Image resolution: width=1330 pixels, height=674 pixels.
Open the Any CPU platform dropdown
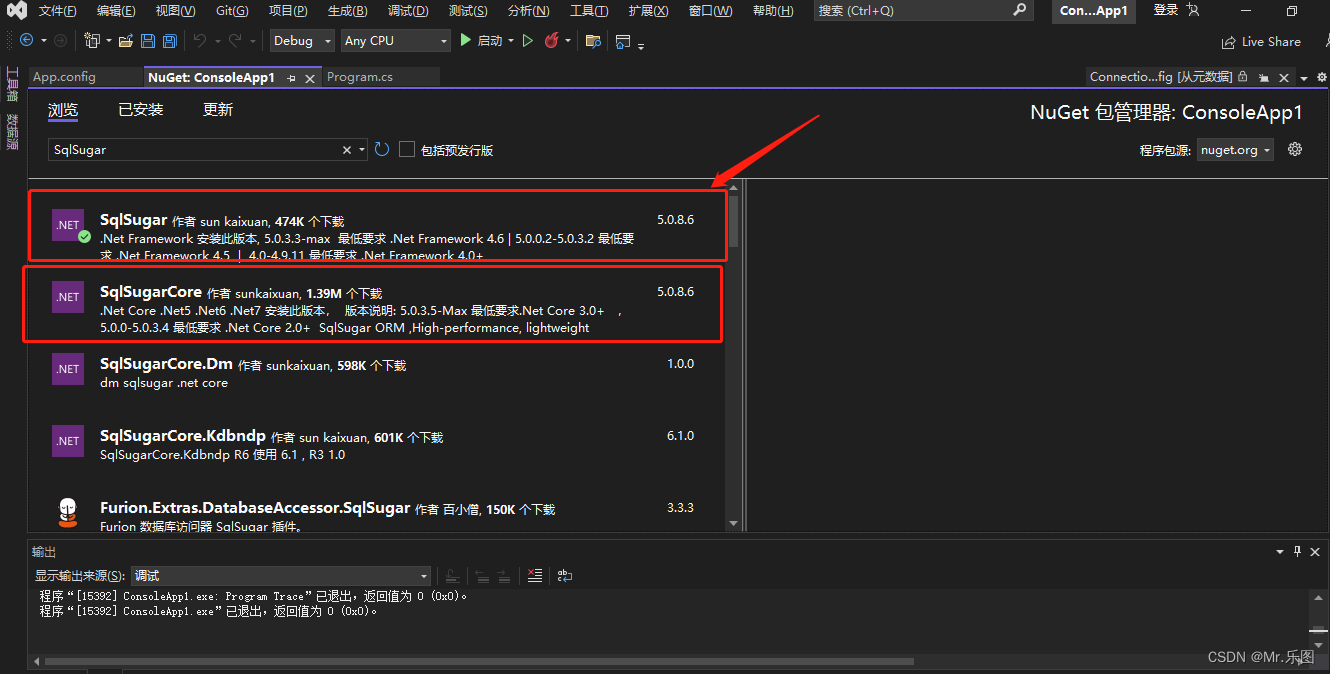pyautogui.click(x=395, y=40)
